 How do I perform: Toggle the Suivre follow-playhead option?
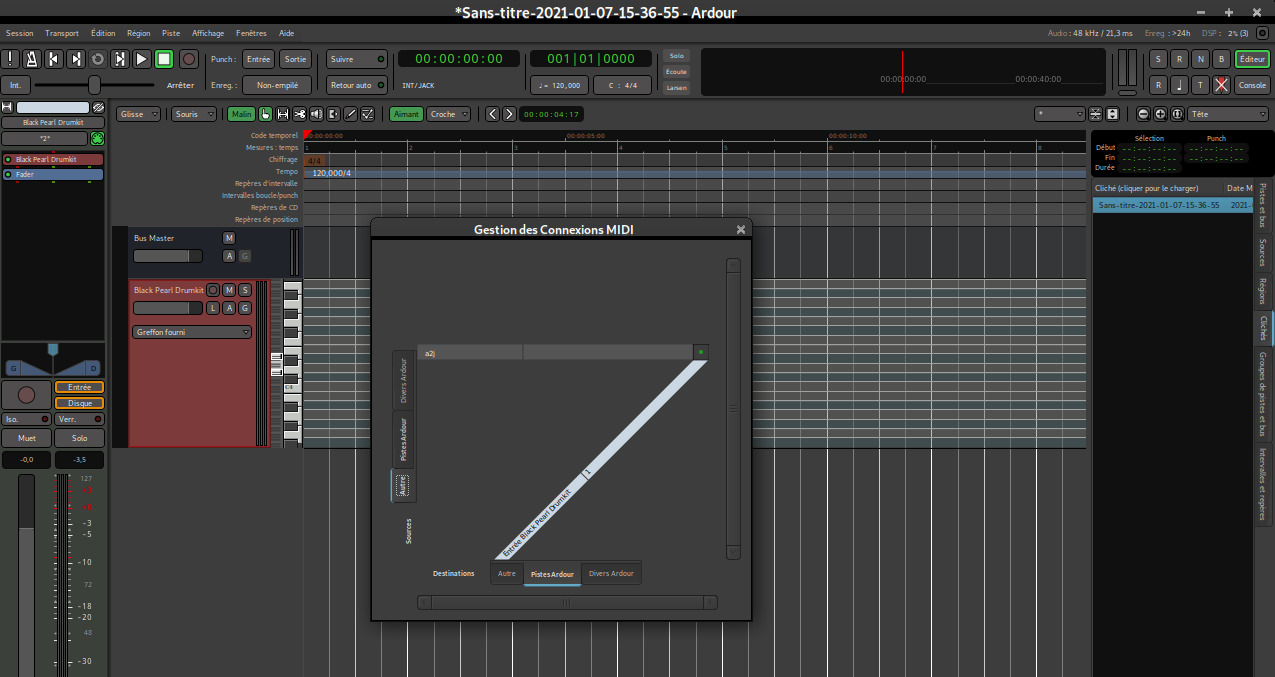[x=357, y=59]
